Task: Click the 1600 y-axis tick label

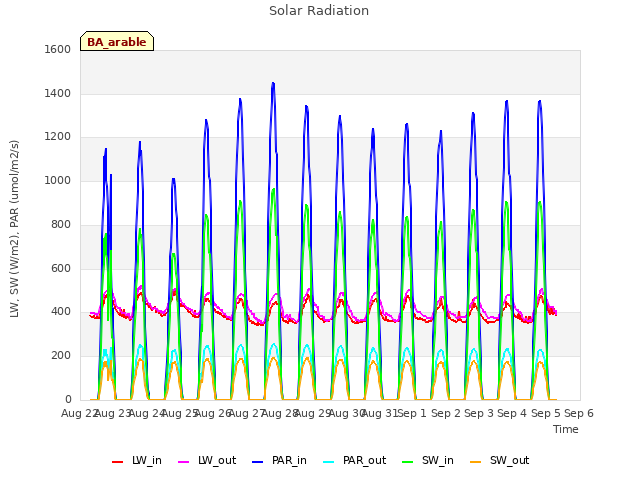Action: point(58,49)
